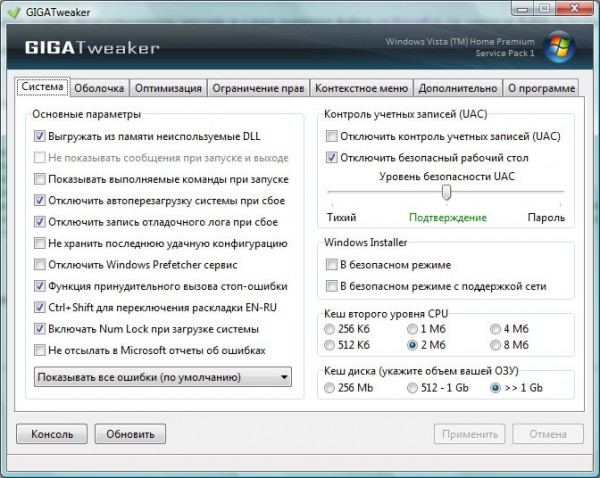Click the Windows Vista logo orb
Image resolution: width=600 pixels, height=478 pixels.
pyautogui.click(x=559, y=47)
